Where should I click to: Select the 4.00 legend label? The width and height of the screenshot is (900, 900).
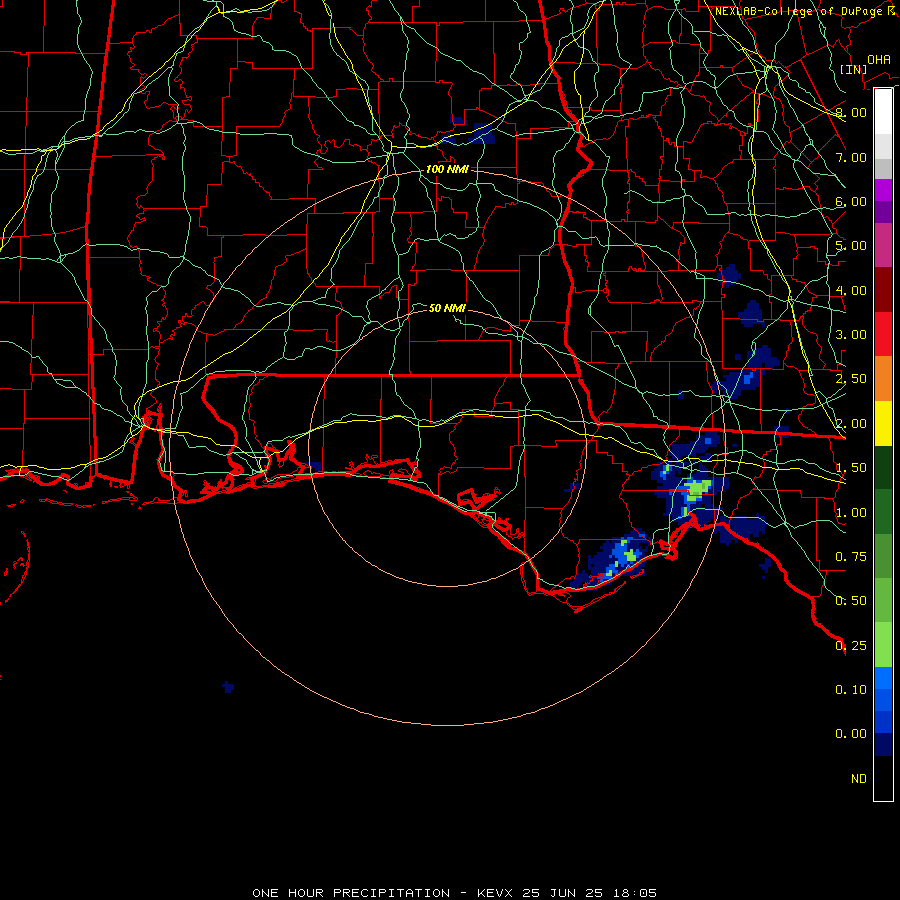pyautogui.click(x=851, y=290)
